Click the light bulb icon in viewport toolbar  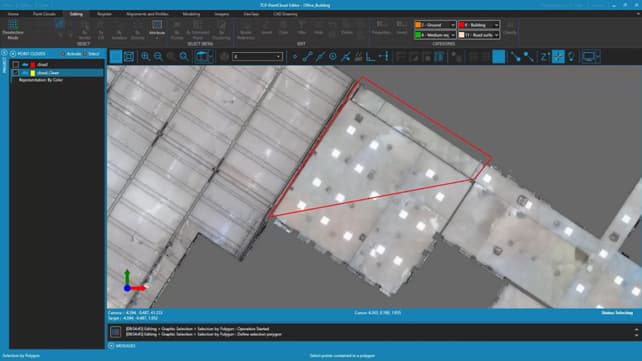tap(571, 56)
